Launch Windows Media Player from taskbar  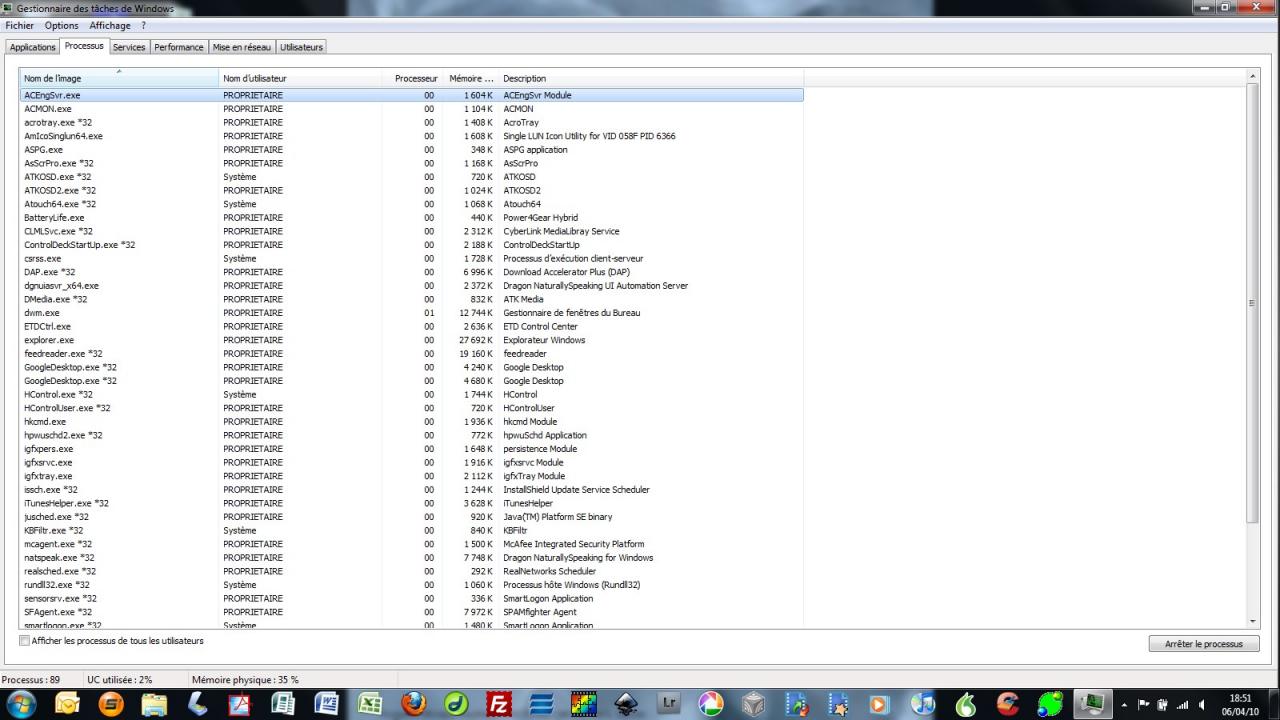[x=880, y=704]
